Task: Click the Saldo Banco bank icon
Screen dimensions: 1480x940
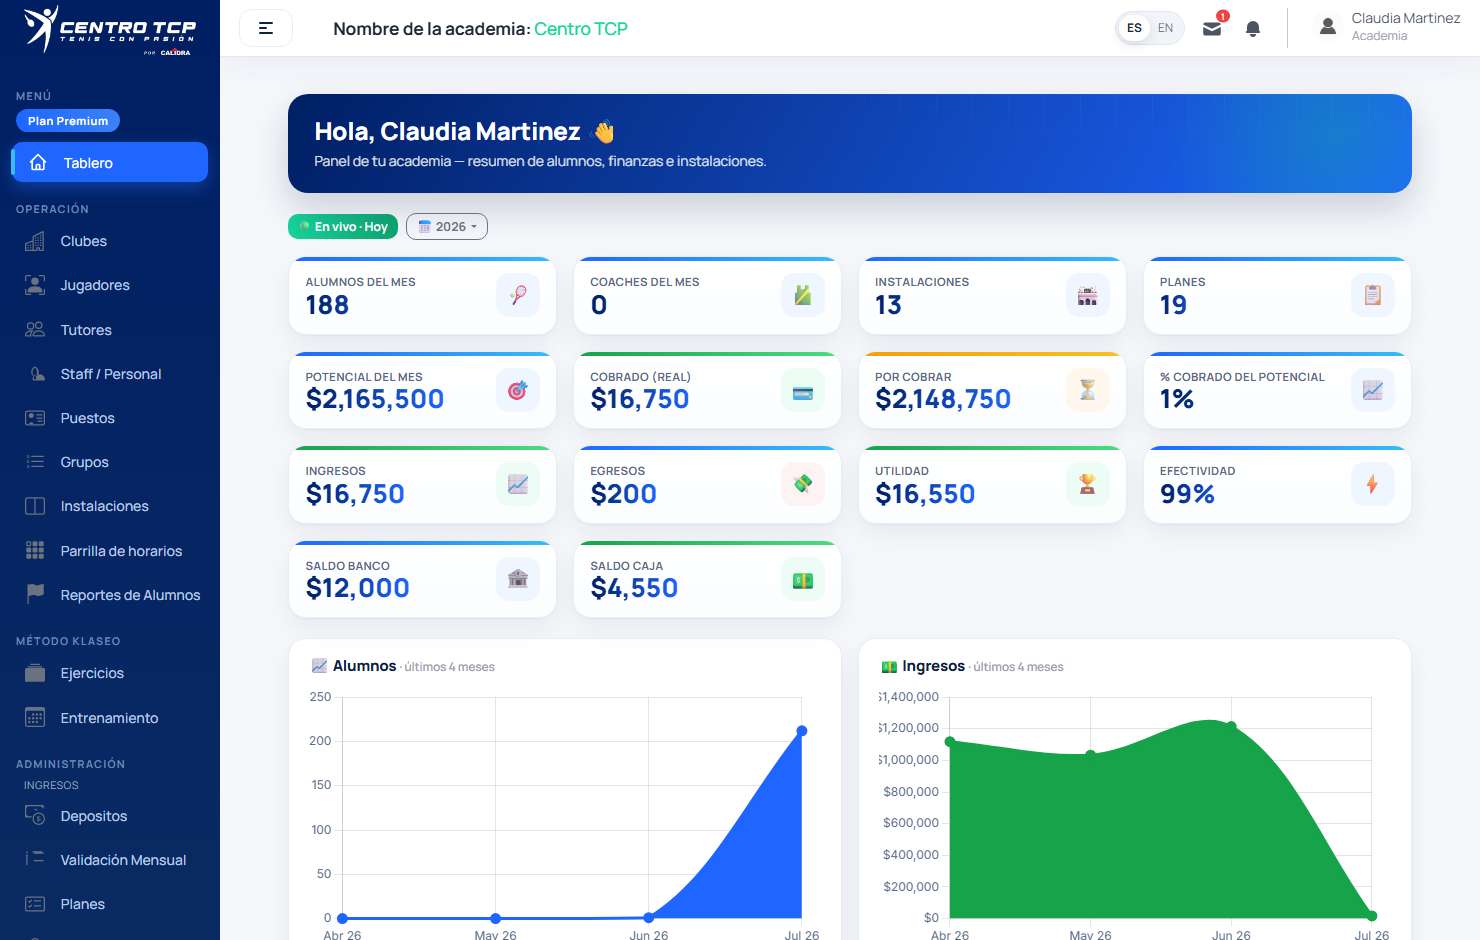Action: [518, 579]
